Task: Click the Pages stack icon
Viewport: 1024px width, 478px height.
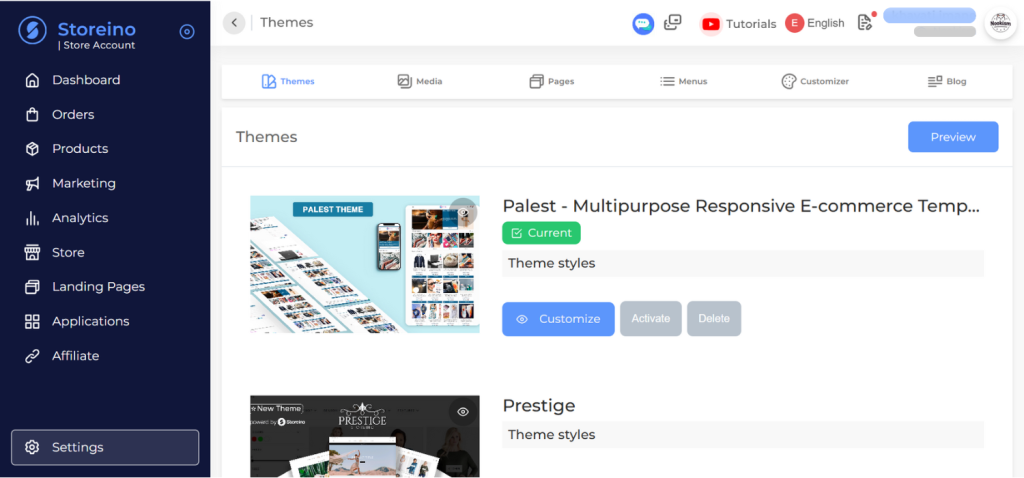Action: click(536, 82)
